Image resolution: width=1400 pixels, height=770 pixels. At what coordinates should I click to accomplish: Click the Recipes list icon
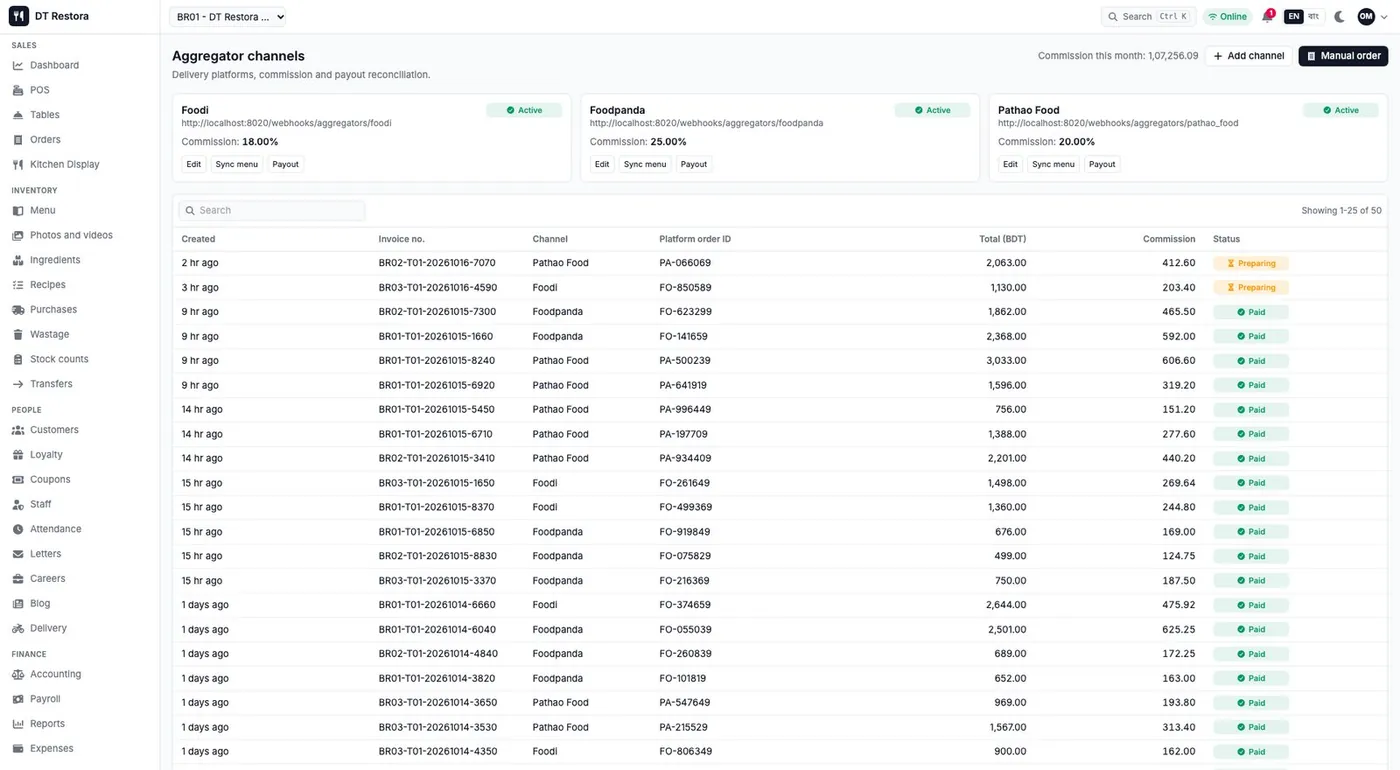pos(18,285)
